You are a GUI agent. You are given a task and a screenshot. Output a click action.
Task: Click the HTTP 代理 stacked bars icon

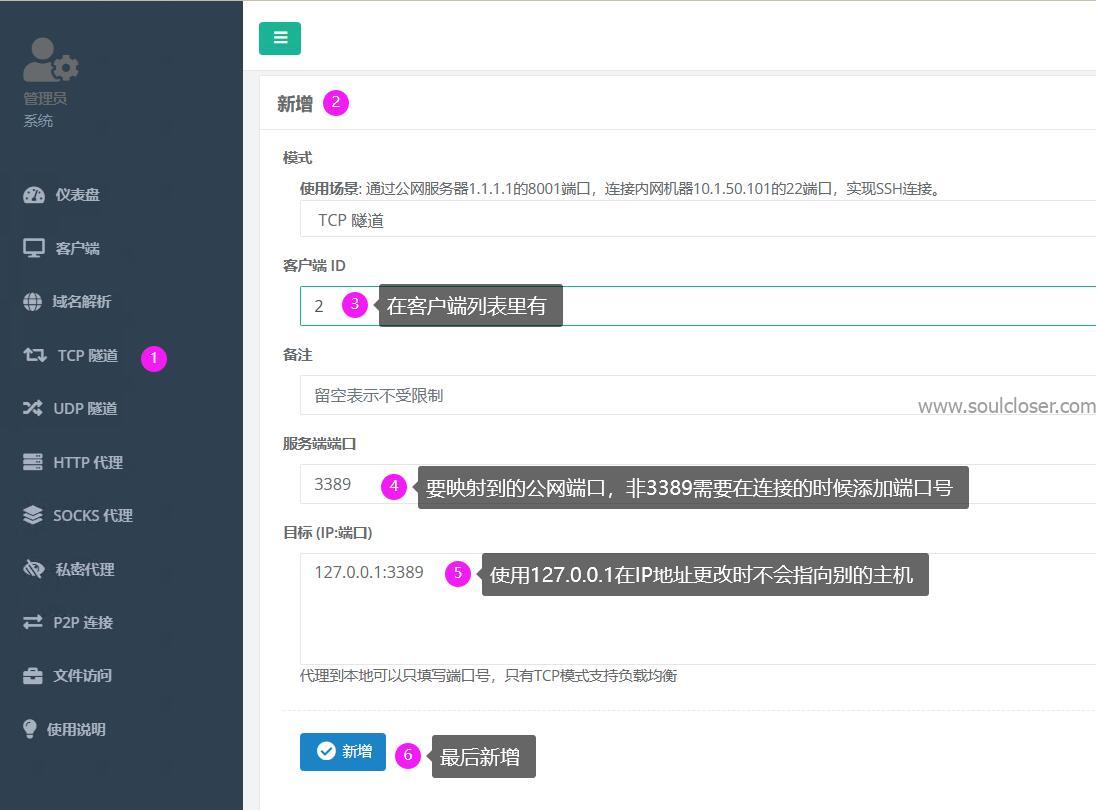point(35,462)
